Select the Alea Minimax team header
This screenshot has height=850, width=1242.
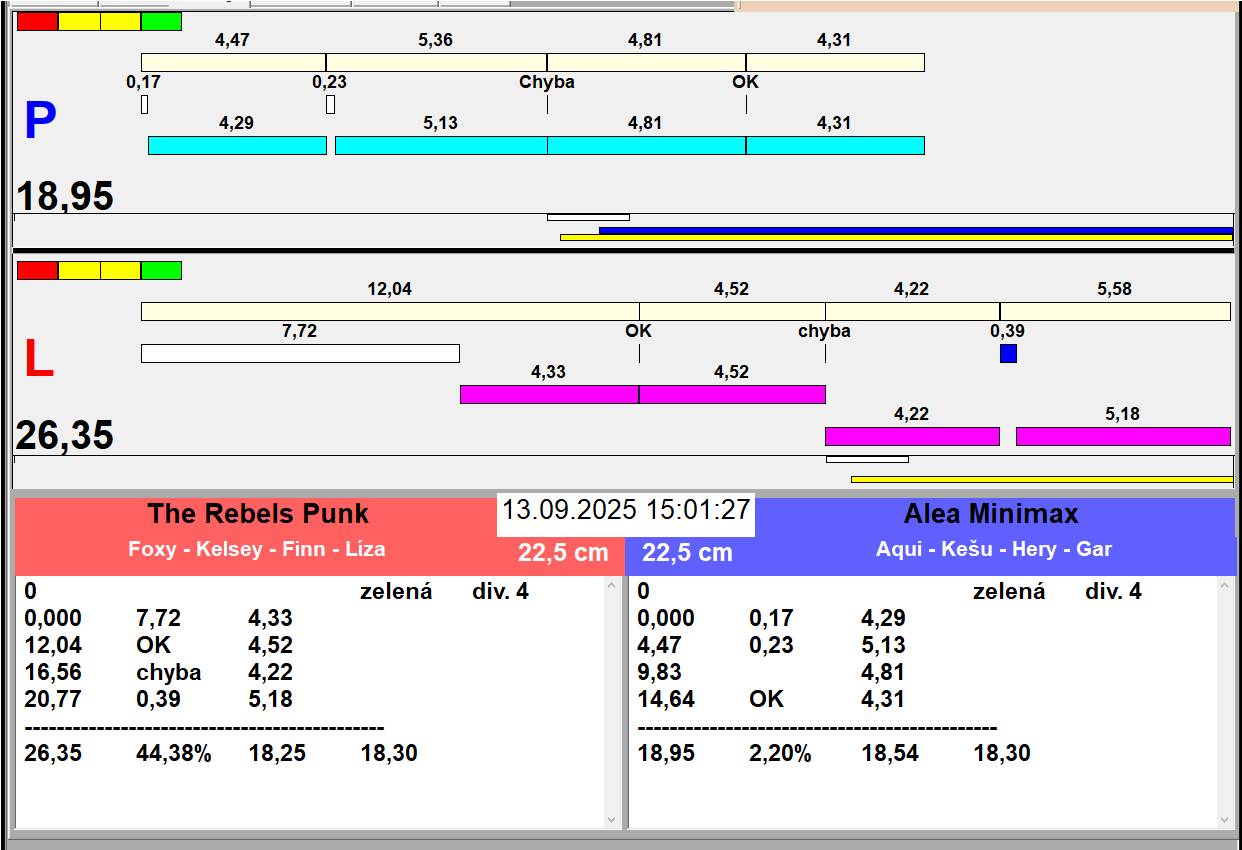point(990,514)
